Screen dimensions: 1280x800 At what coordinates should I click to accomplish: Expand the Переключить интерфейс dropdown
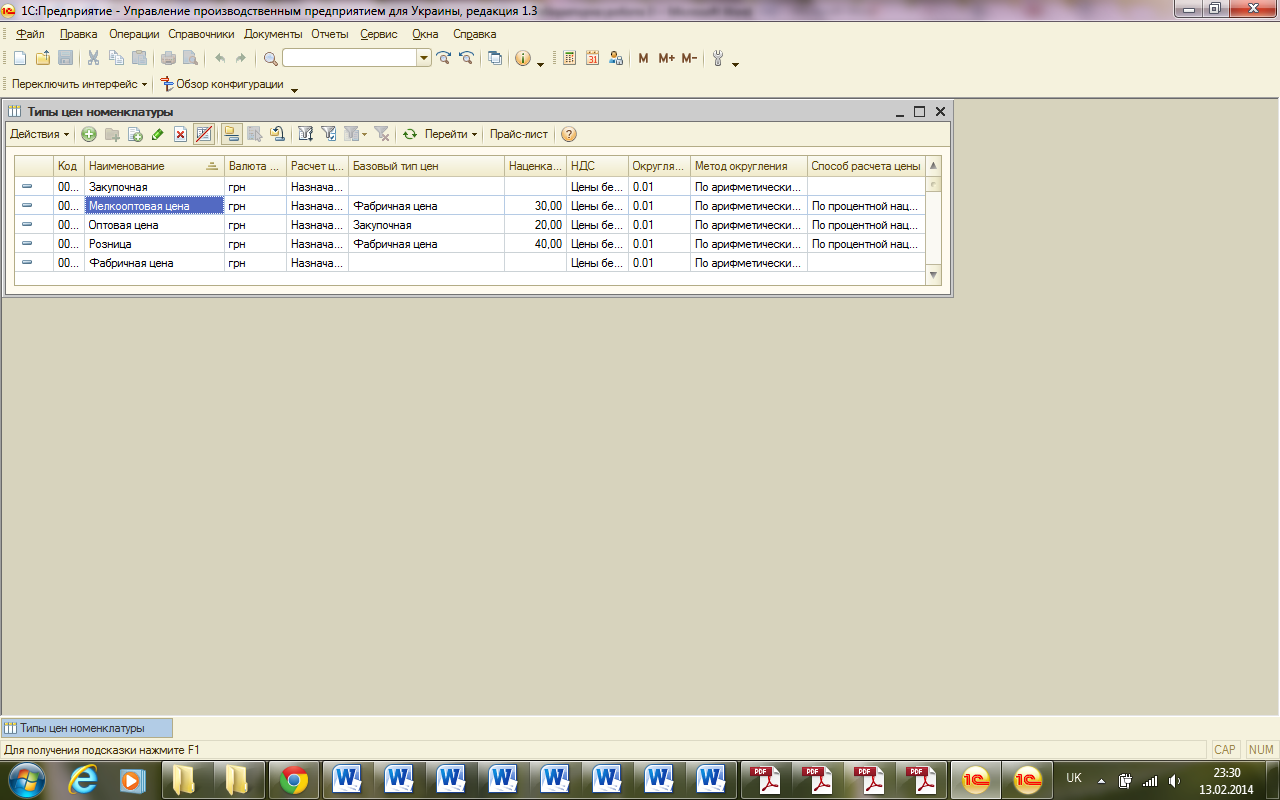tap(80, 84)
